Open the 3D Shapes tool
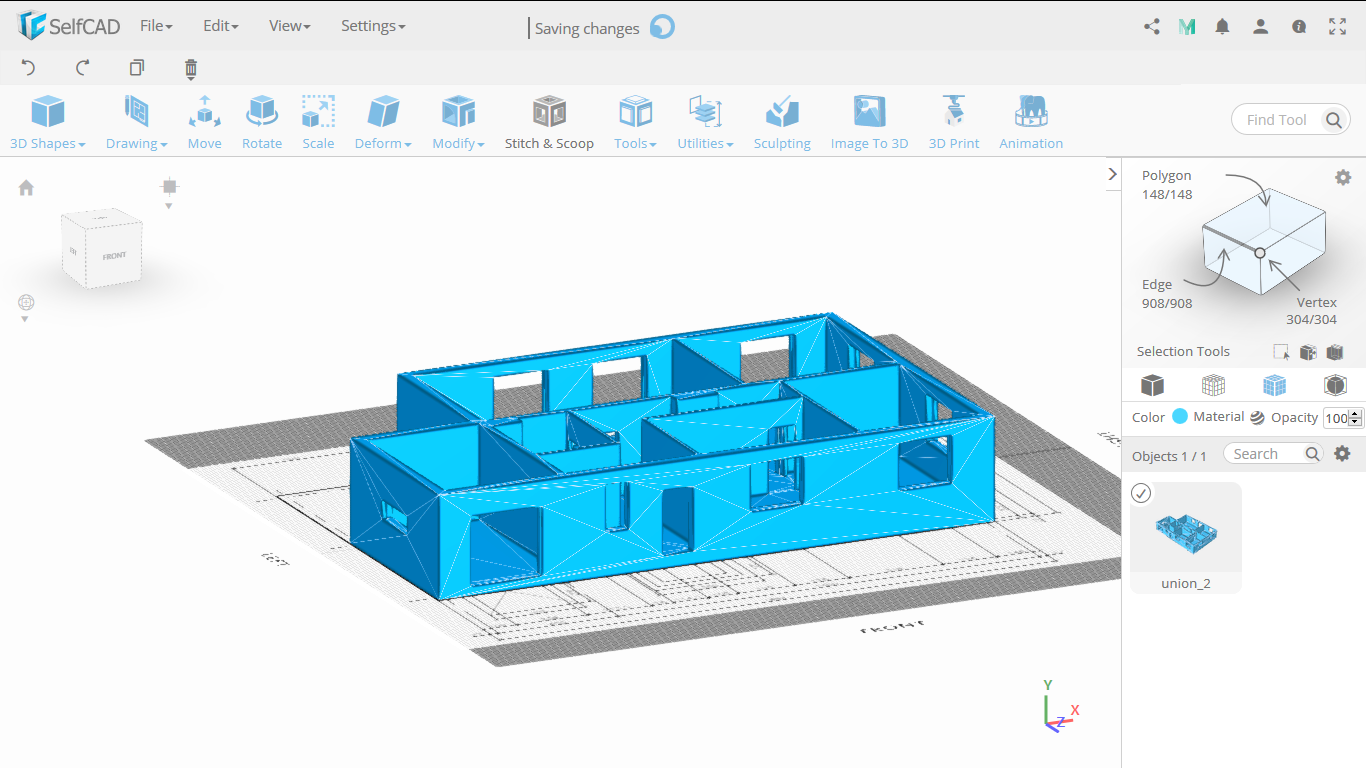The height and width of the screenshot is (768, 1366). [x=47, y=122]
